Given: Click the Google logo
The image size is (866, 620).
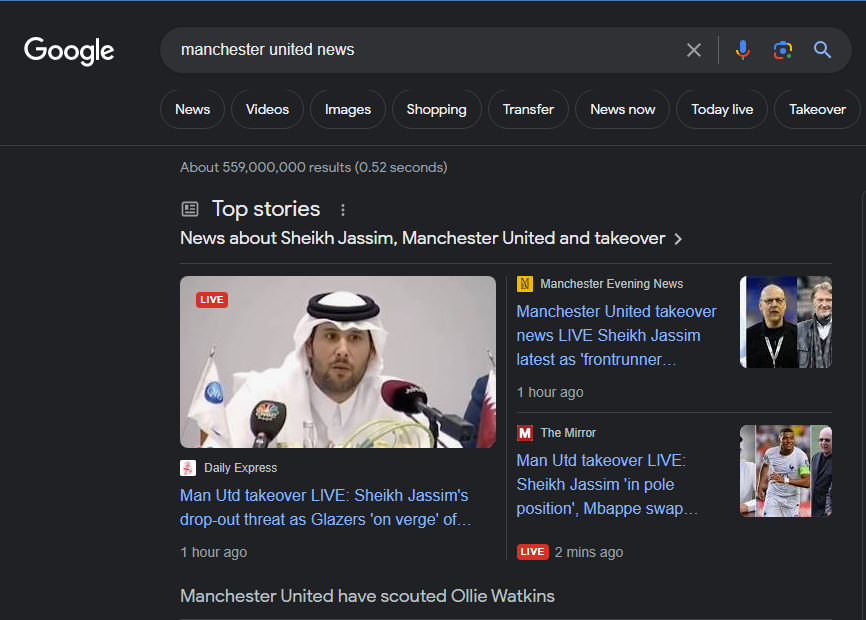Looking at the screenshot, I should [69, 51].
